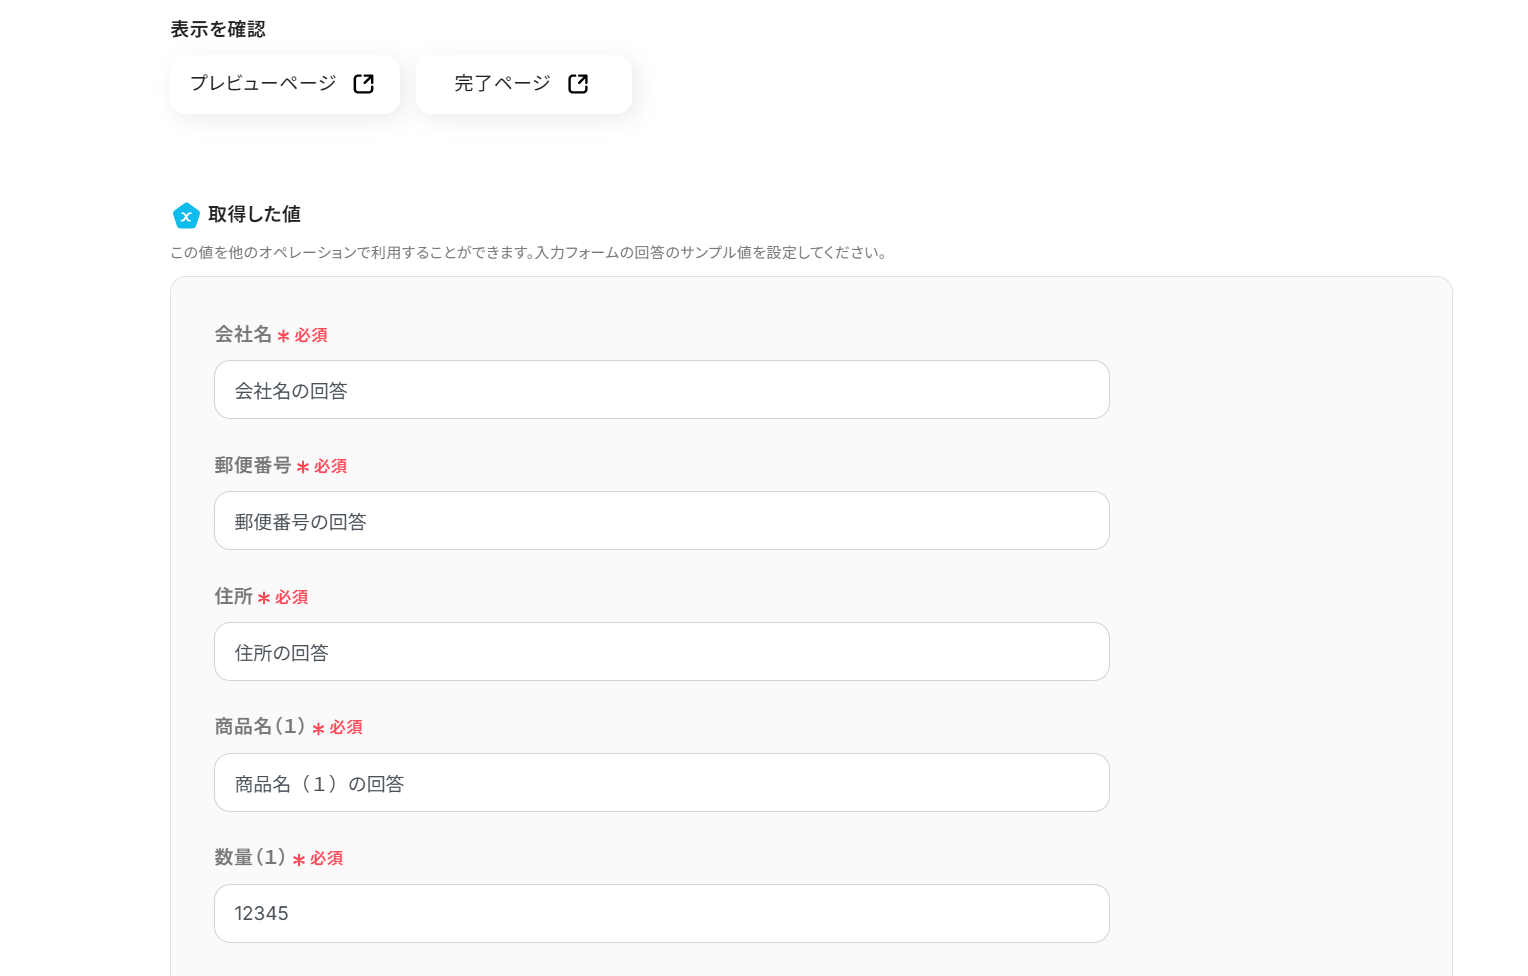Click the 必須 marker next to 会社名
Image resolution: width=1528 pixels, height=976 pixels.
click(303, 335)
